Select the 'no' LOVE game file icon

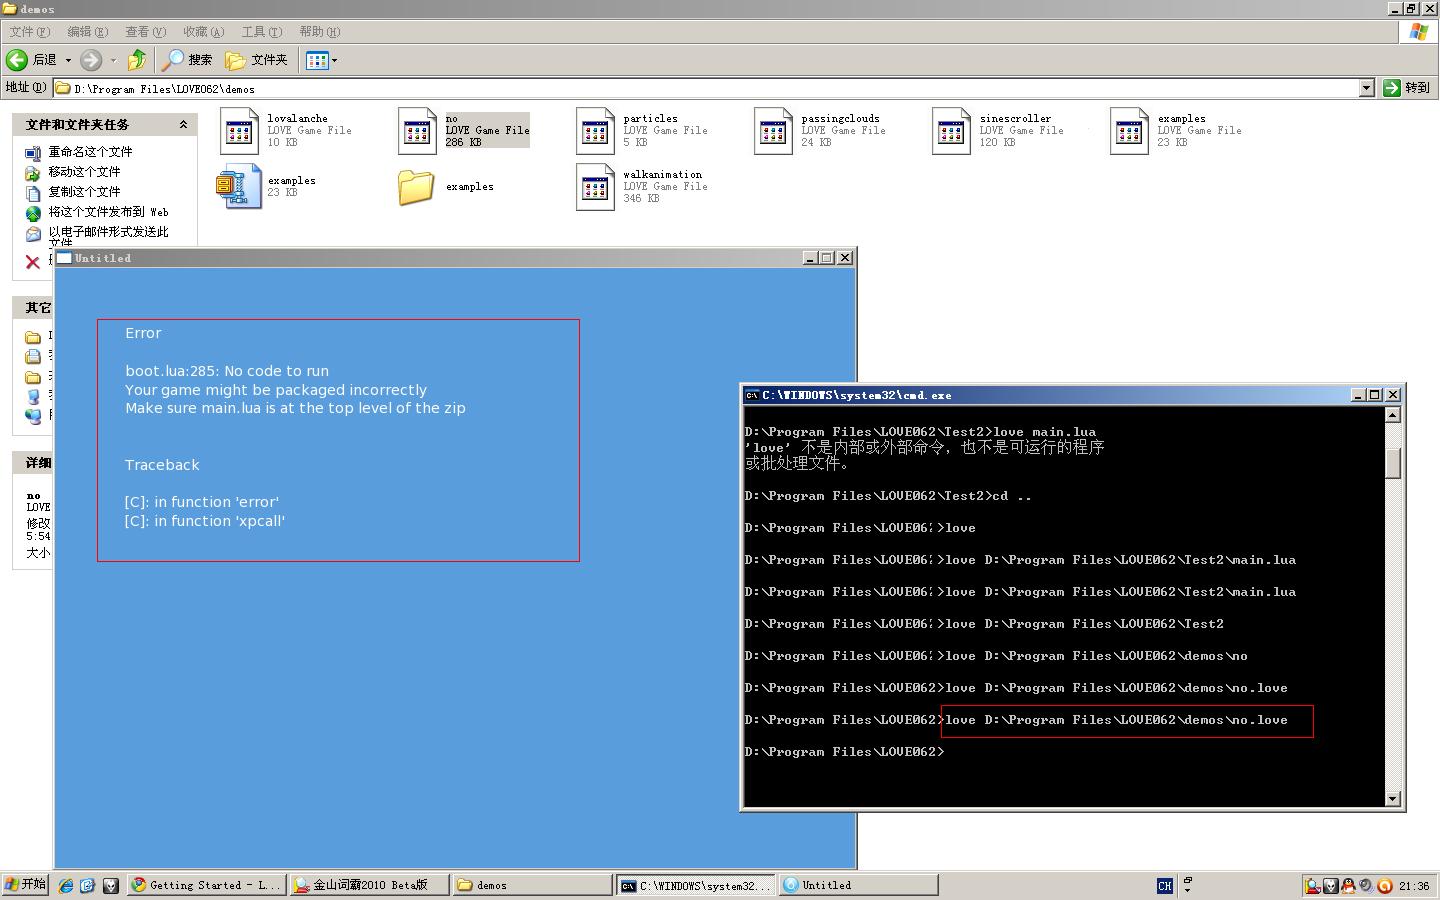tap(418, 131)
